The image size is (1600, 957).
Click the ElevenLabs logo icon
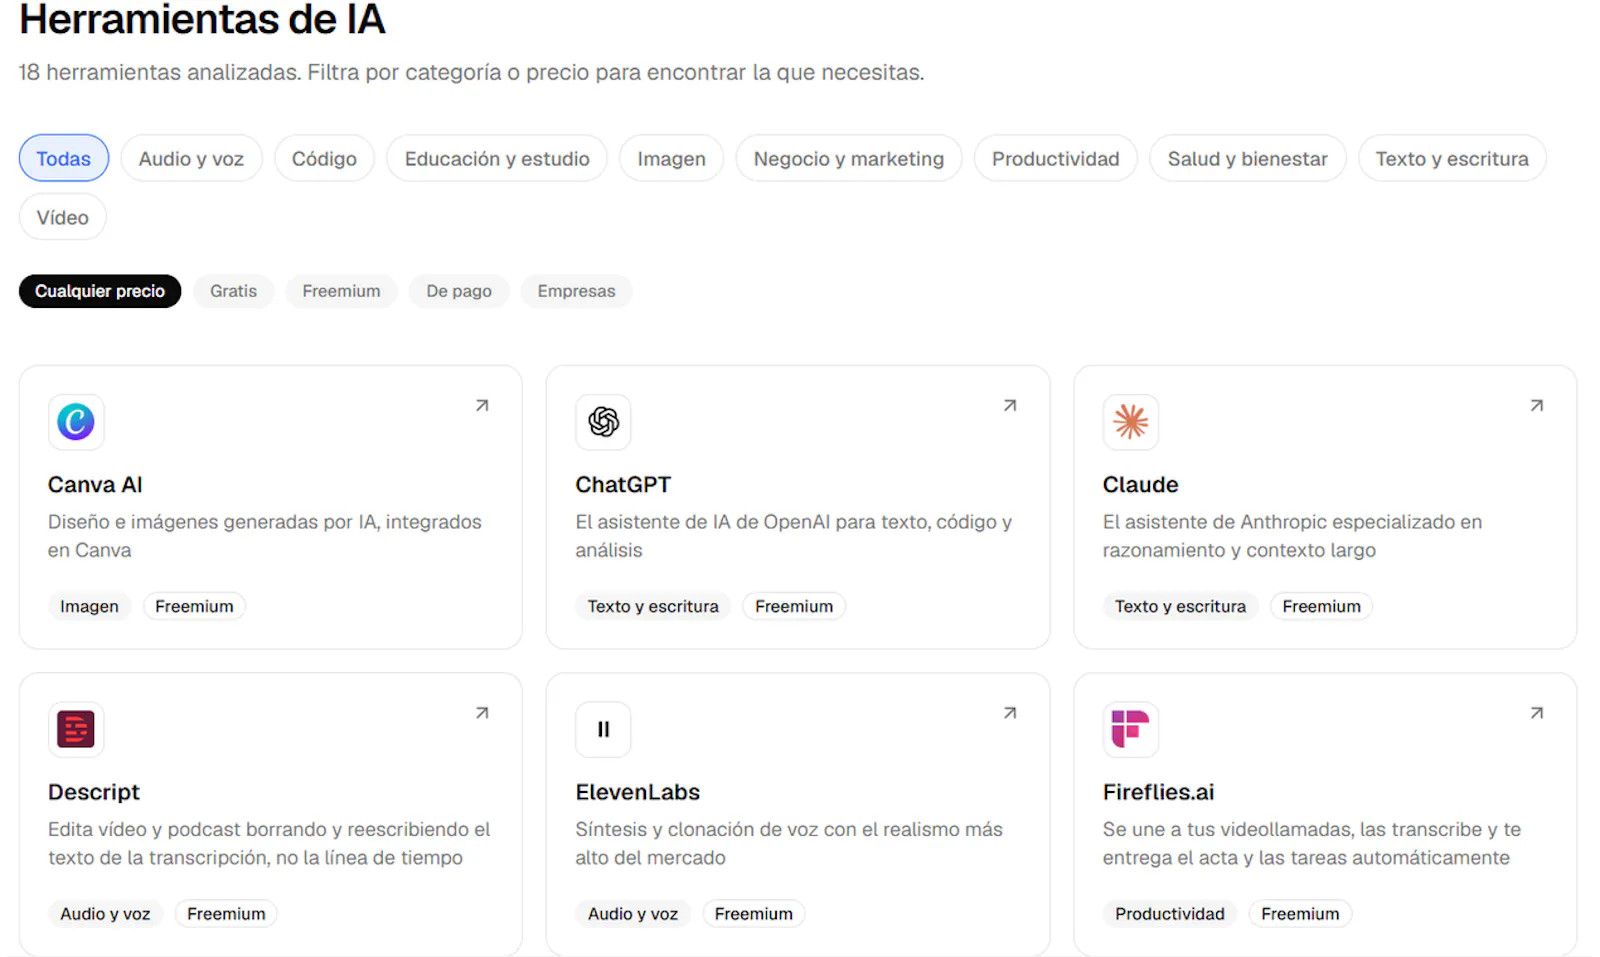[x=603, y=729]
